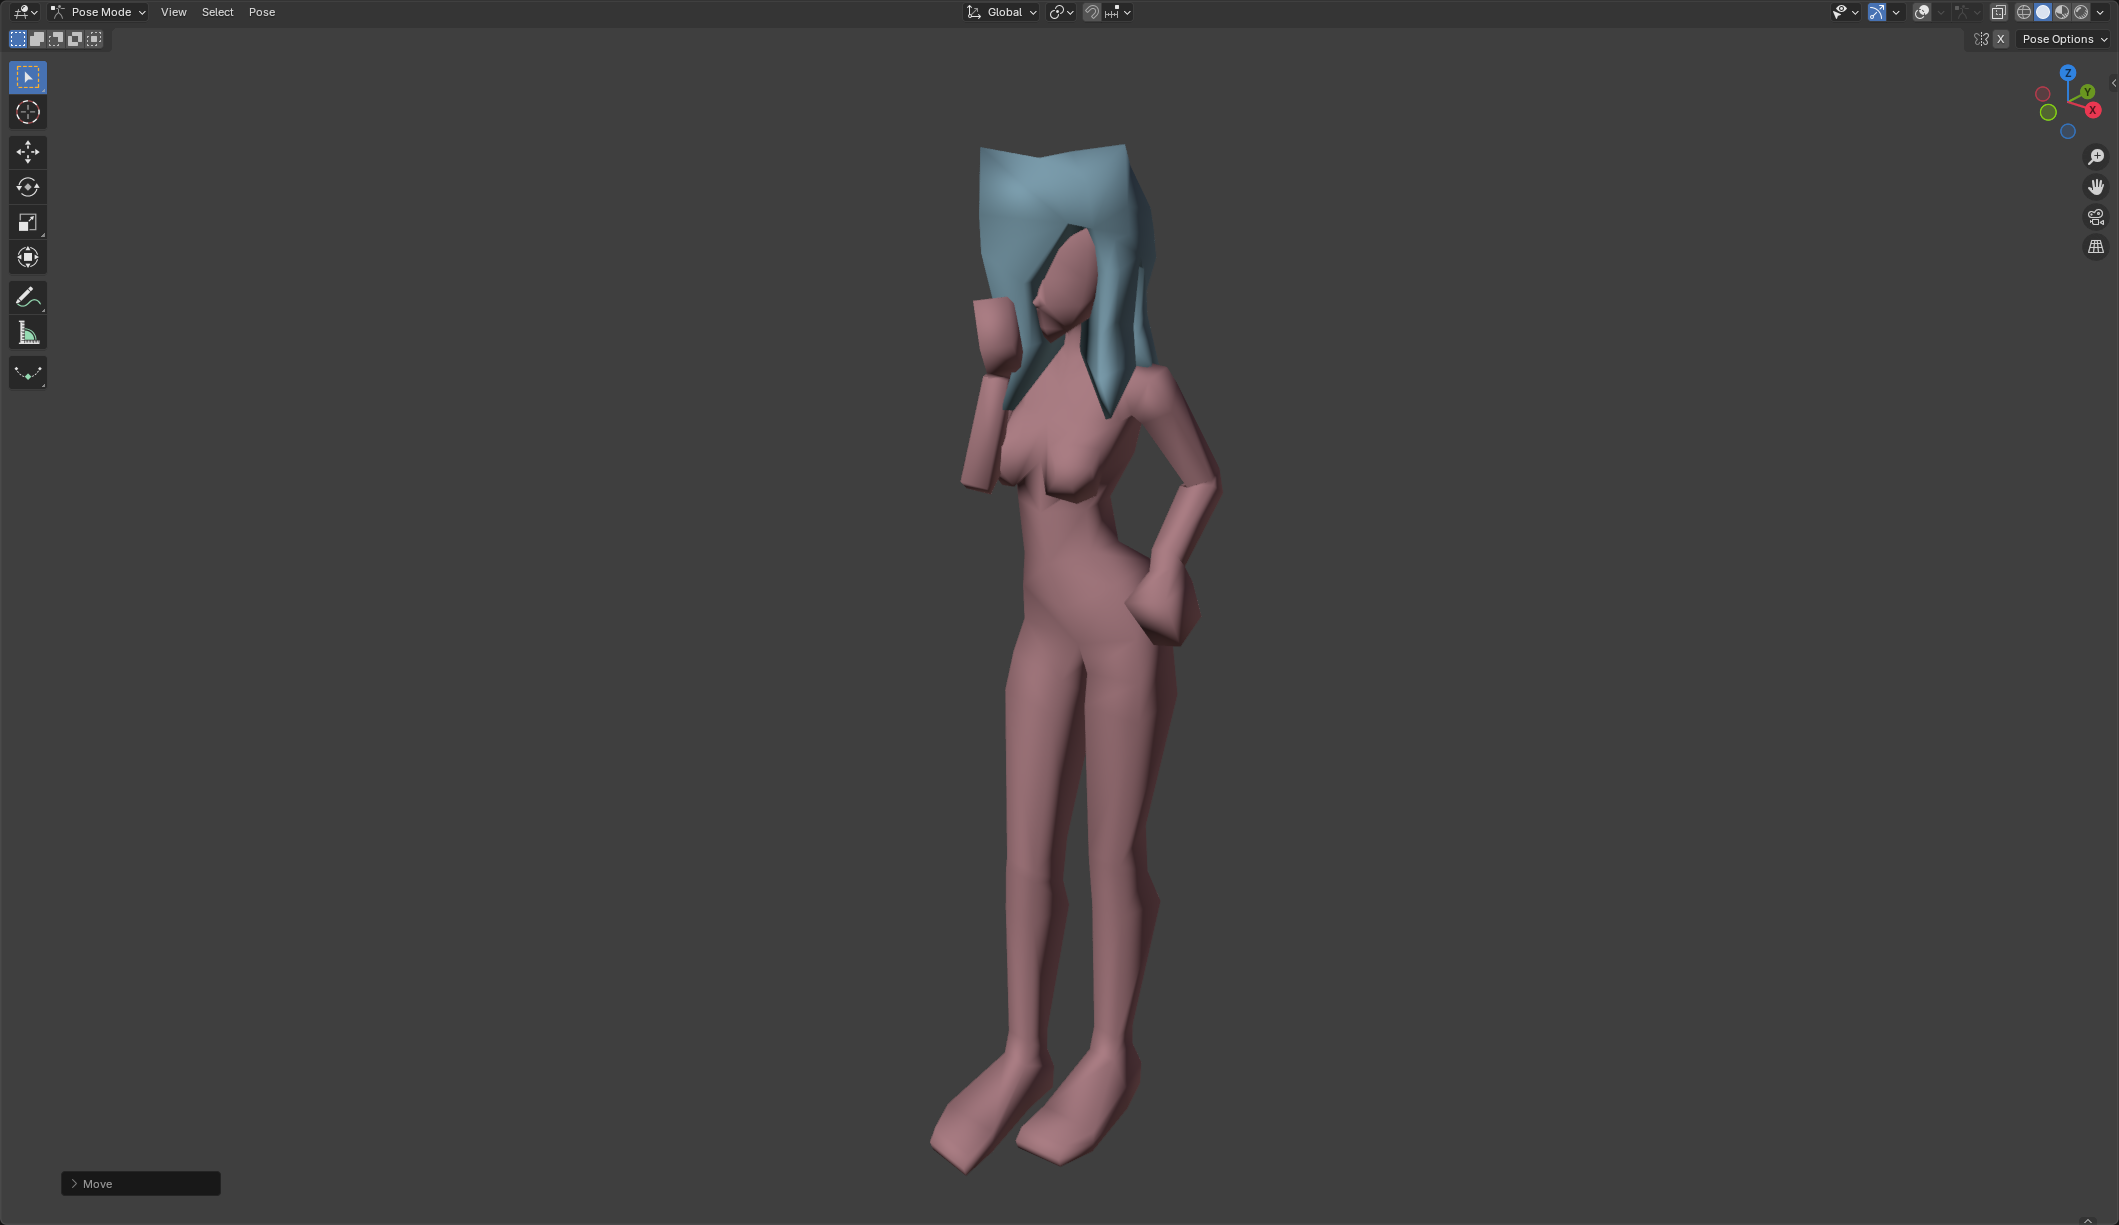This screenshot has width=2119, height=1225.
Task: Set selection mode to Subtract
Action: tap(56, 39)
